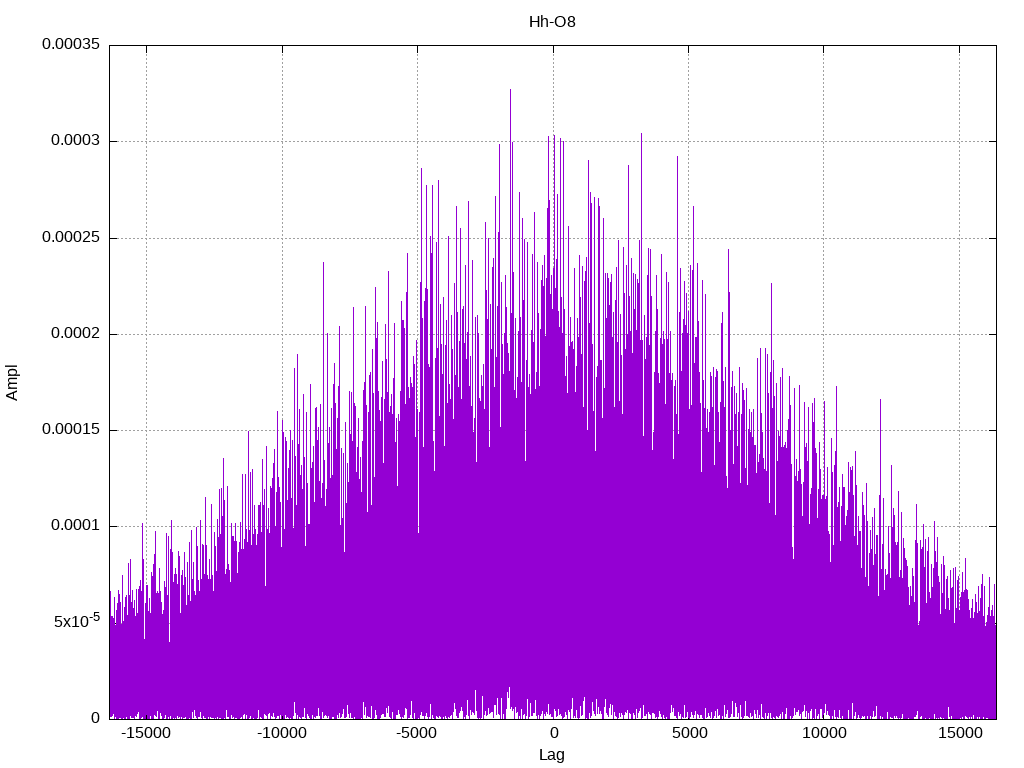The width and height of the screenshot is (1024, 768).
Task: Click the 10000 x-axis tick label
Action: pos(824,734)
